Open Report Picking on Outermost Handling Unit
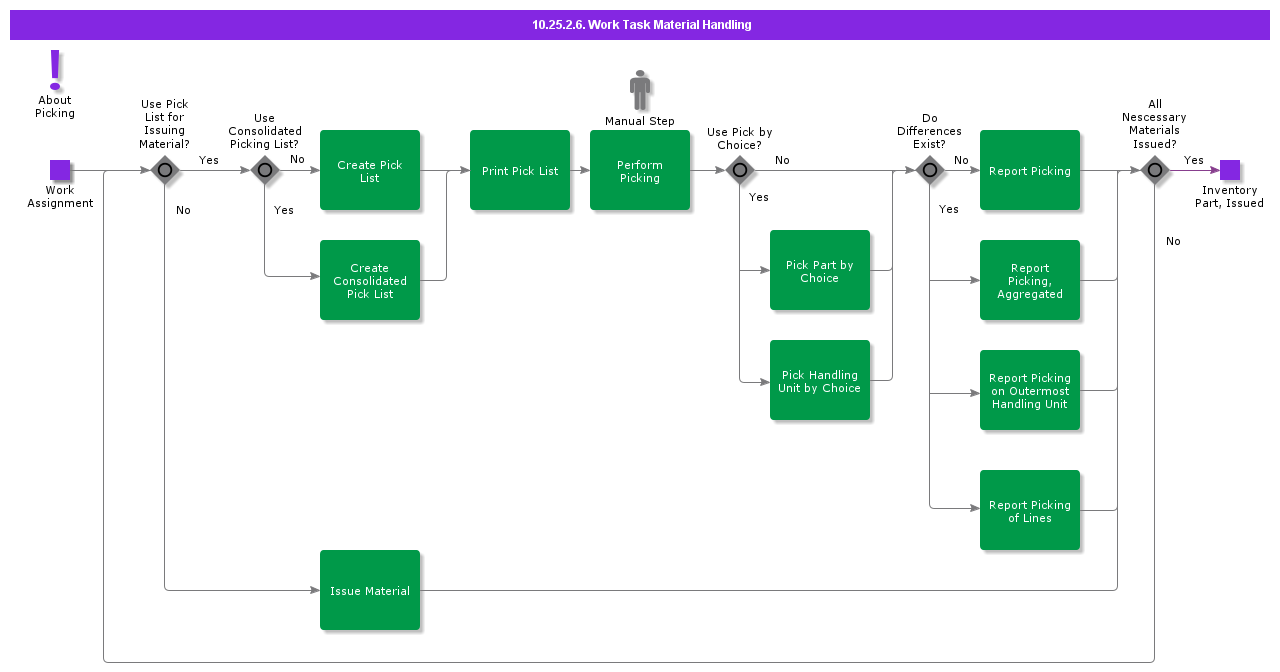The height and width of the screenshot is (672, 1280). pyautogui.click(x=1030, y=390)
